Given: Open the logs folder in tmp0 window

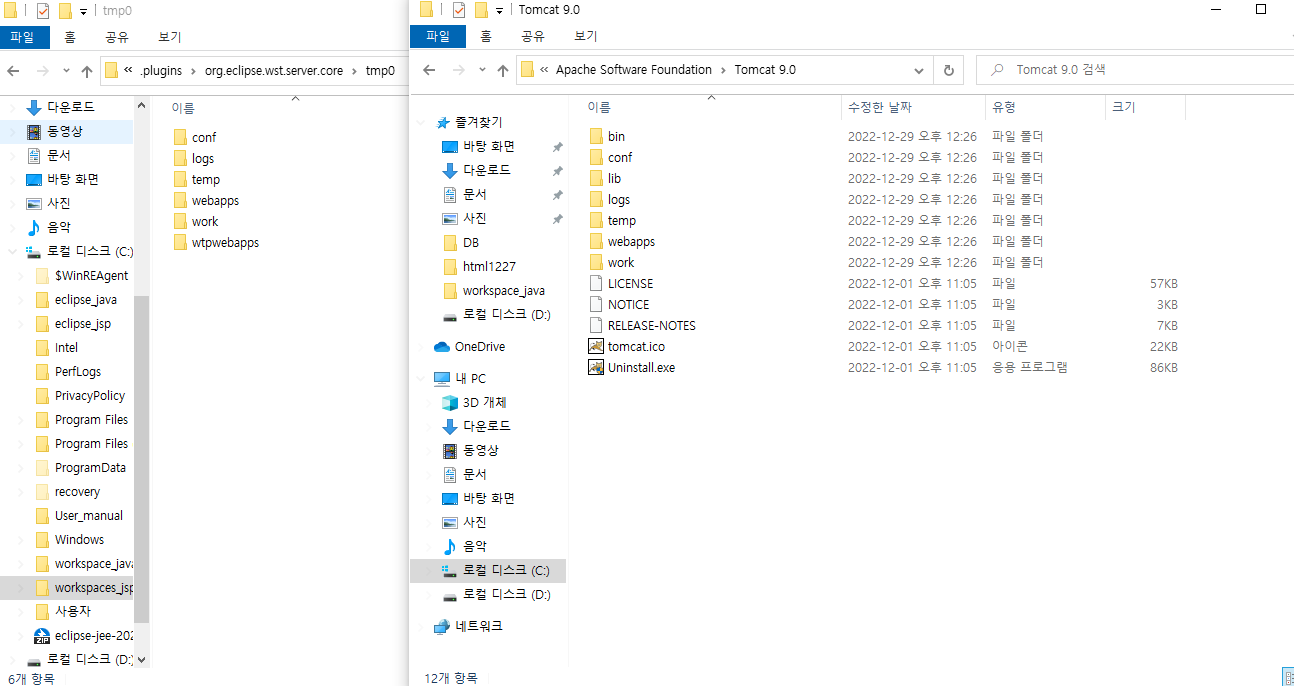Looking at the screenshot, I should 203,158.
